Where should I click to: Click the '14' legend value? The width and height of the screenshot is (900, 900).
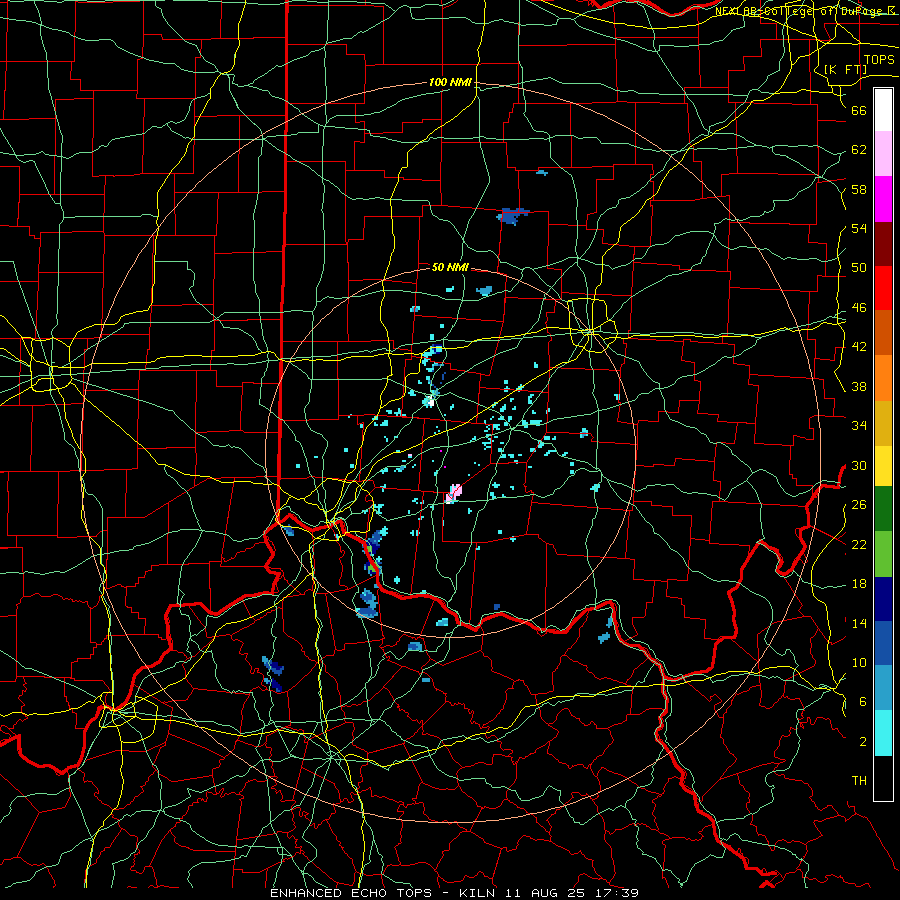859,623
